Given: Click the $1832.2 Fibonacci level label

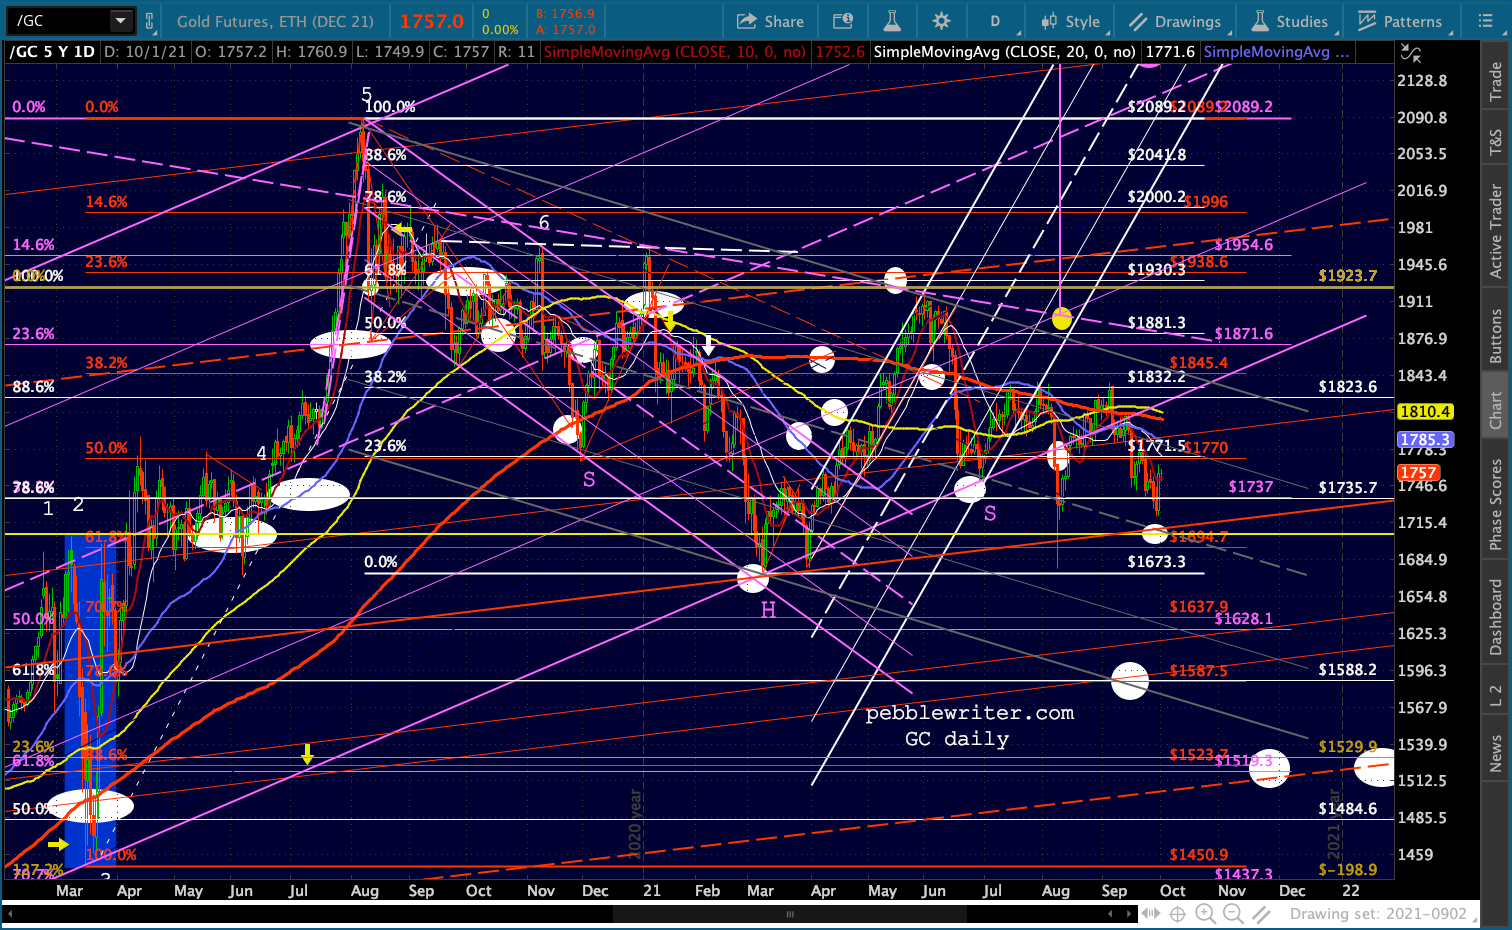Looking at the screenshot, I should [1156, 377].
